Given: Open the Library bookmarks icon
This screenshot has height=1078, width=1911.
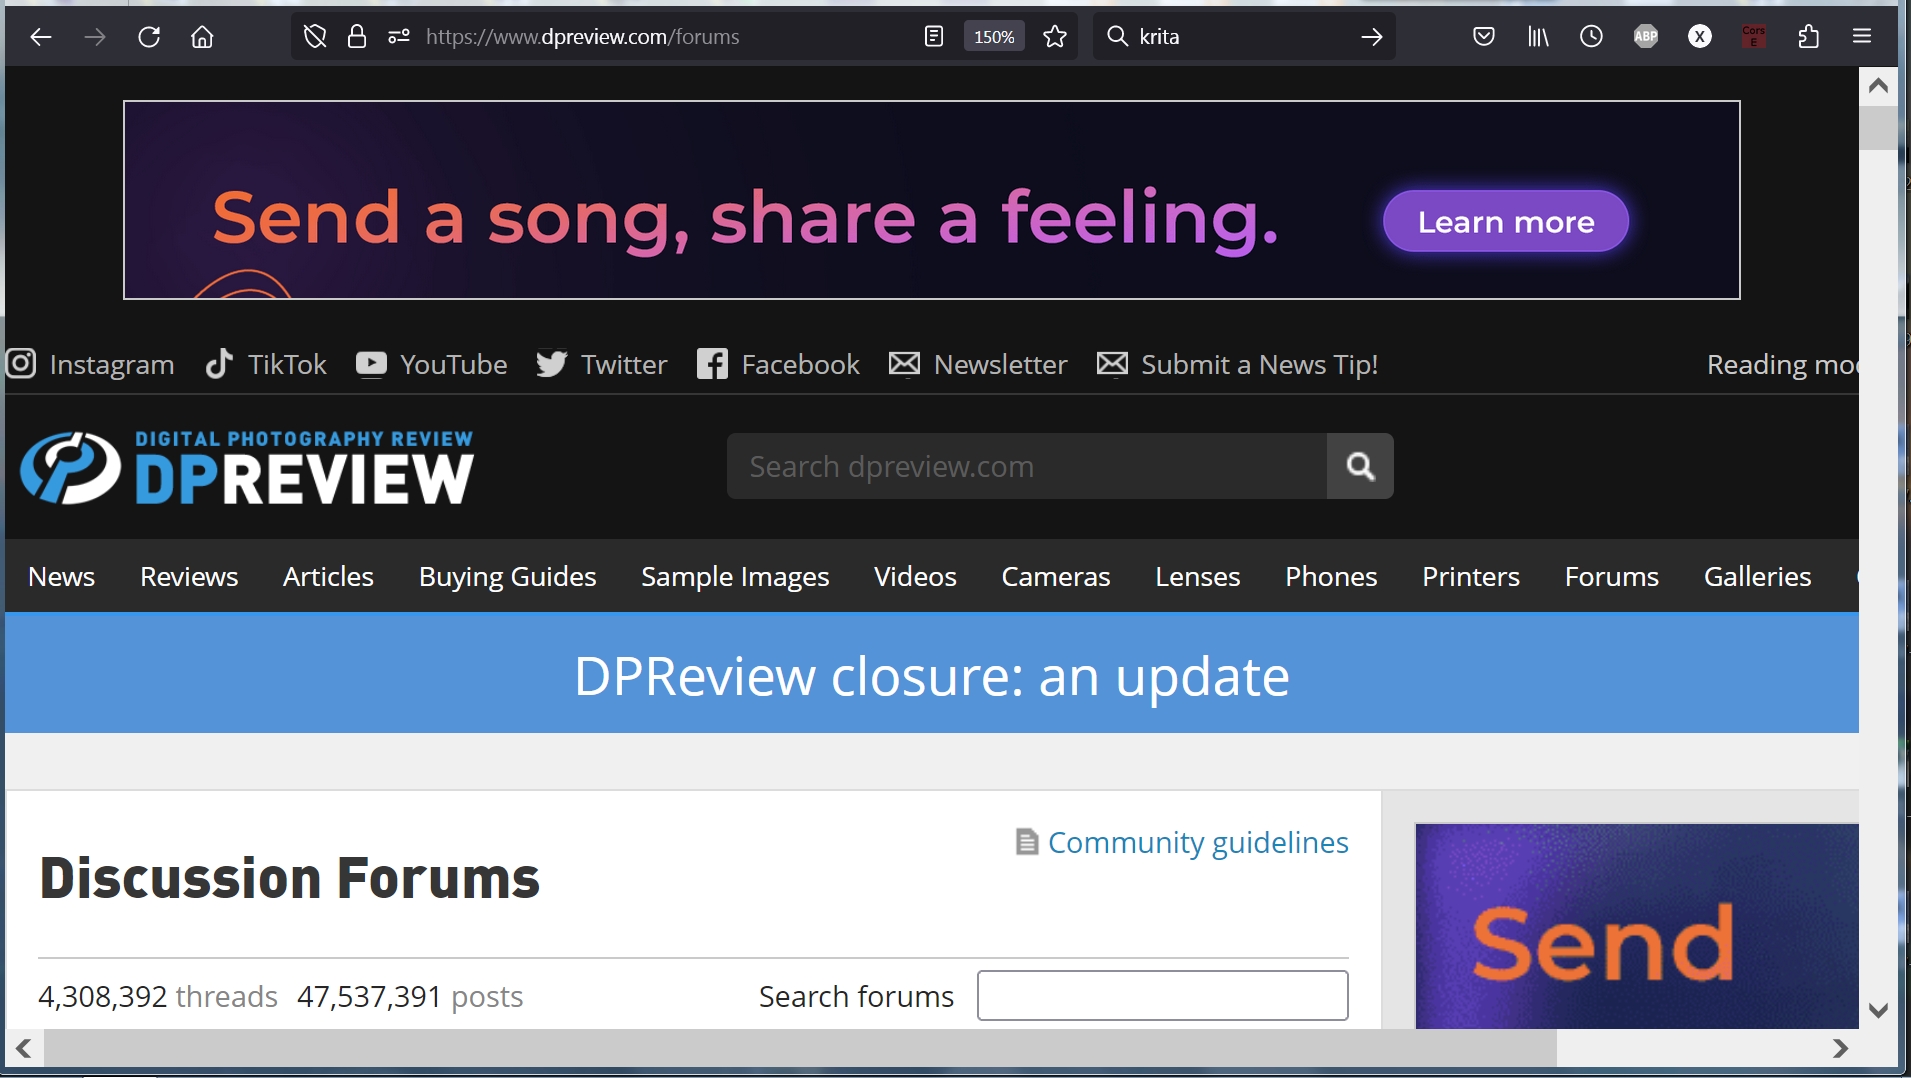Looking at the screenshot, I should pos(1538,37).
